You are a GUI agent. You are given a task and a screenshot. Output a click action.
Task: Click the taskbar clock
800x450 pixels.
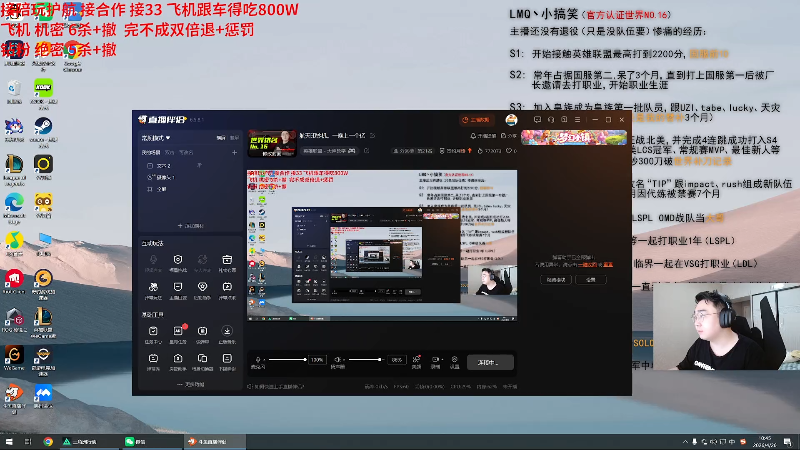tap(765, 442)
